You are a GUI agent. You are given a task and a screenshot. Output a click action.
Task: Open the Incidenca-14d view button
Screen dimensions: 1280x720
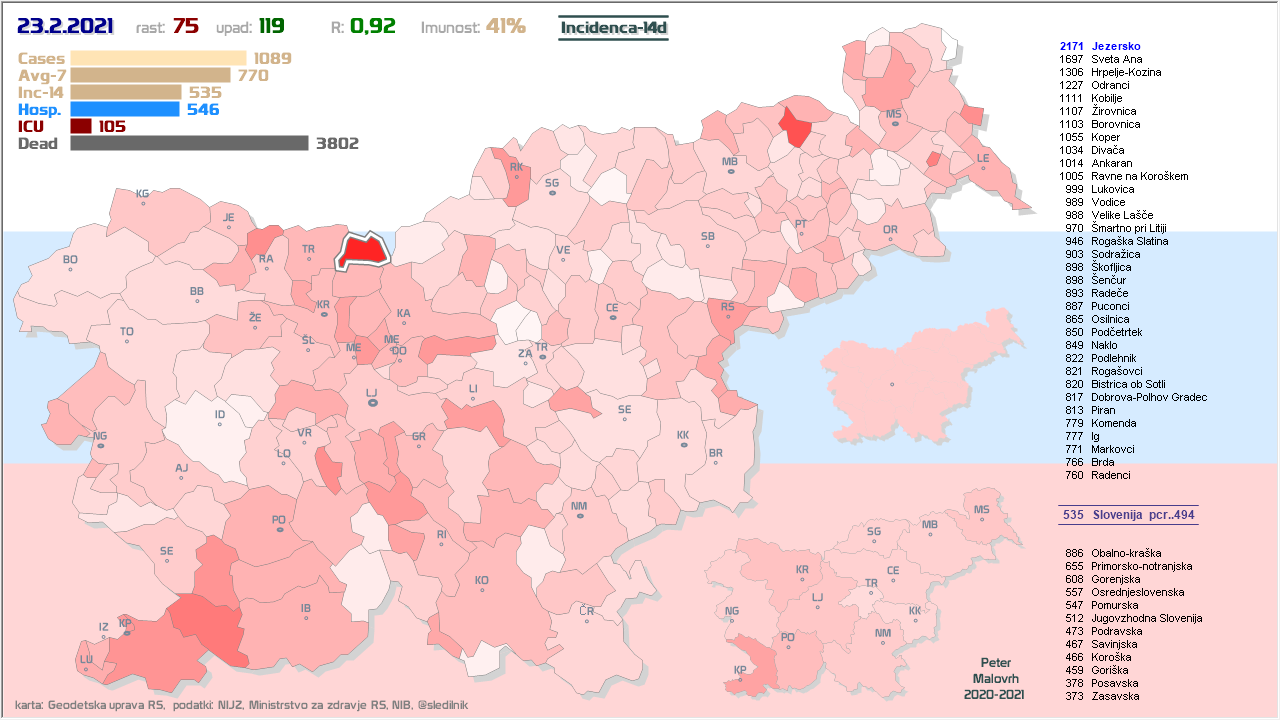coord(613,27)
